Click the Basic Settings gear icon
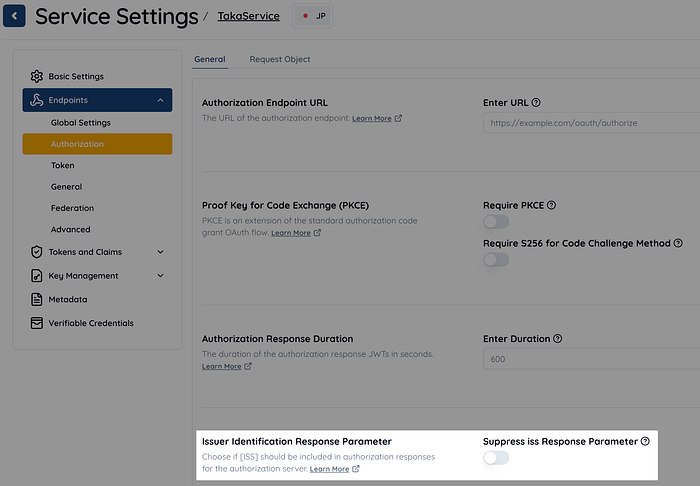 click(x=37, y=76)
